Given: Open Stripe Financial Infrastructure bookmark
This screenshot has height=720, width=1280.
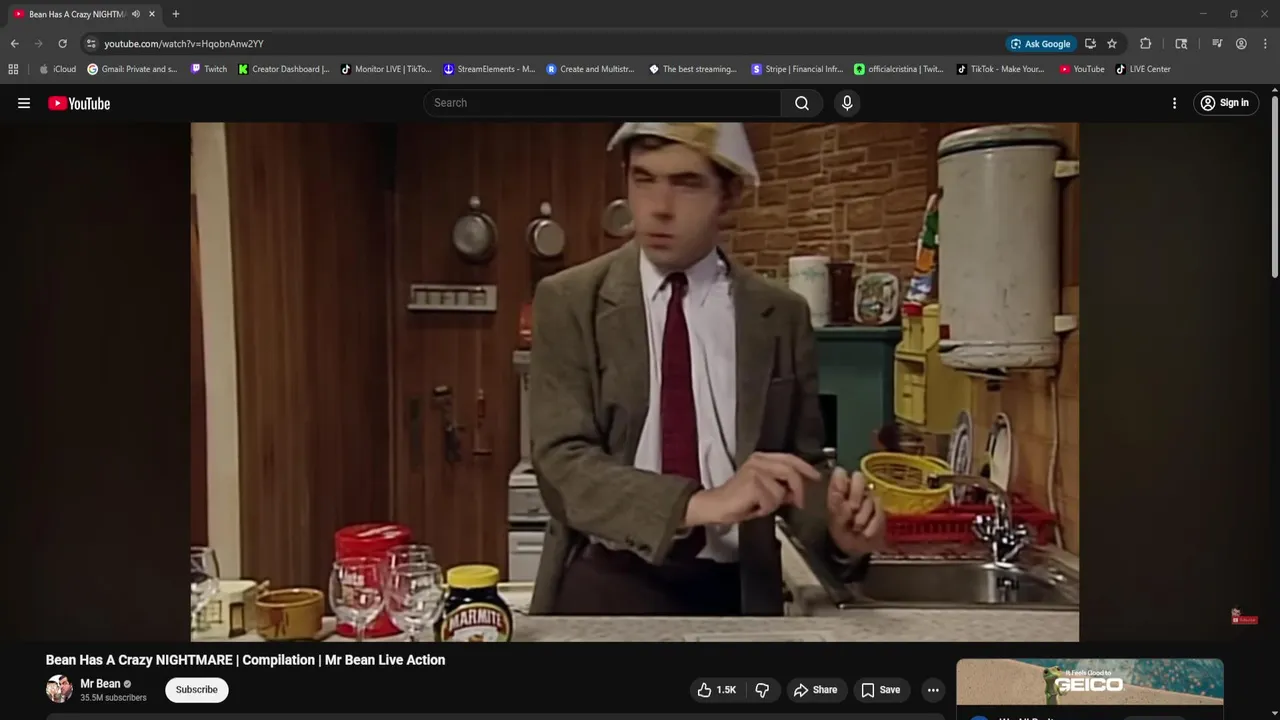Looking at the screenshot, I should pos(797,69).
